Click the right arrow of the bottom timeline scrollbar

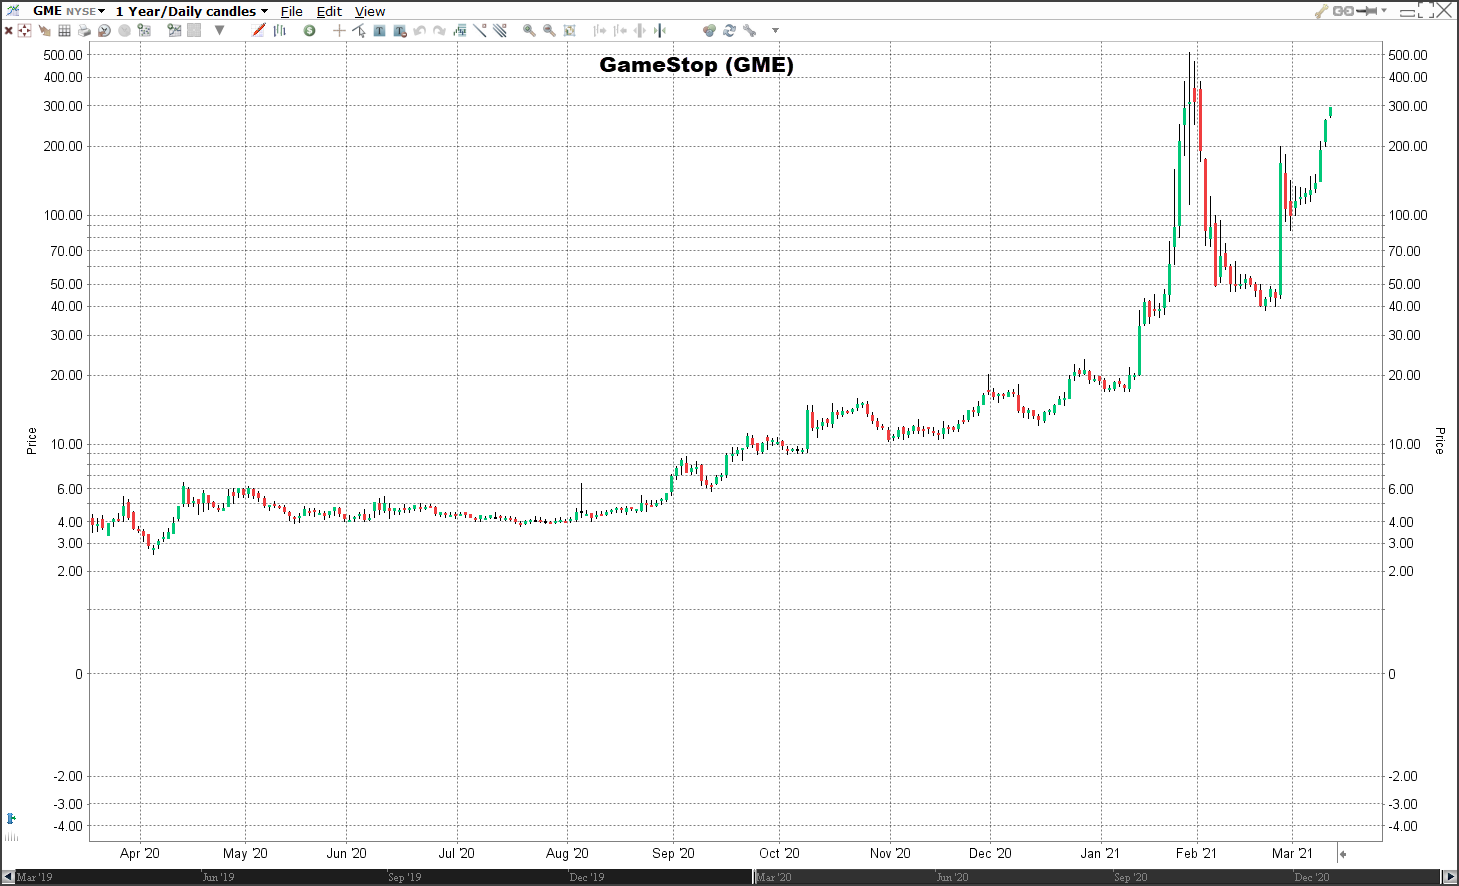point(1450,877)
